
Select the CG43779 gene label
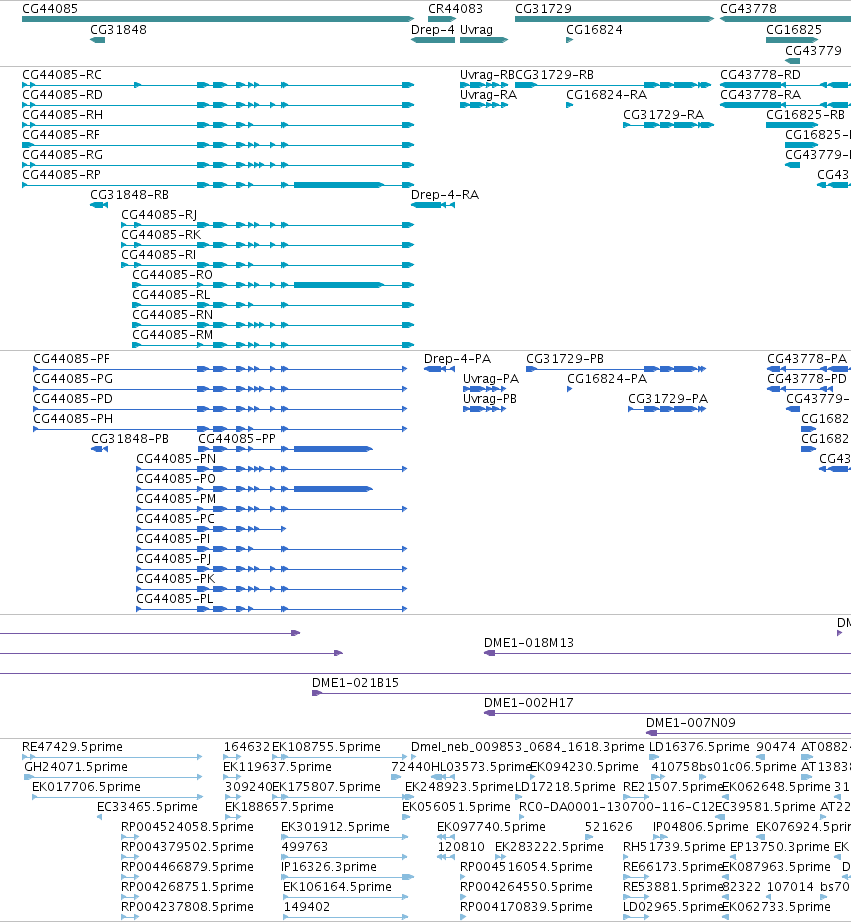tap(813, 51)
